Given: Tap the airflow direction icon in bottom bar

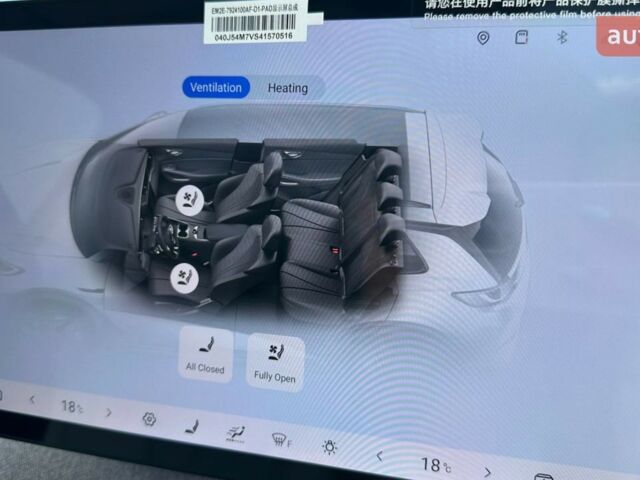Looking at the screenshot, I should tap(236, 433).
